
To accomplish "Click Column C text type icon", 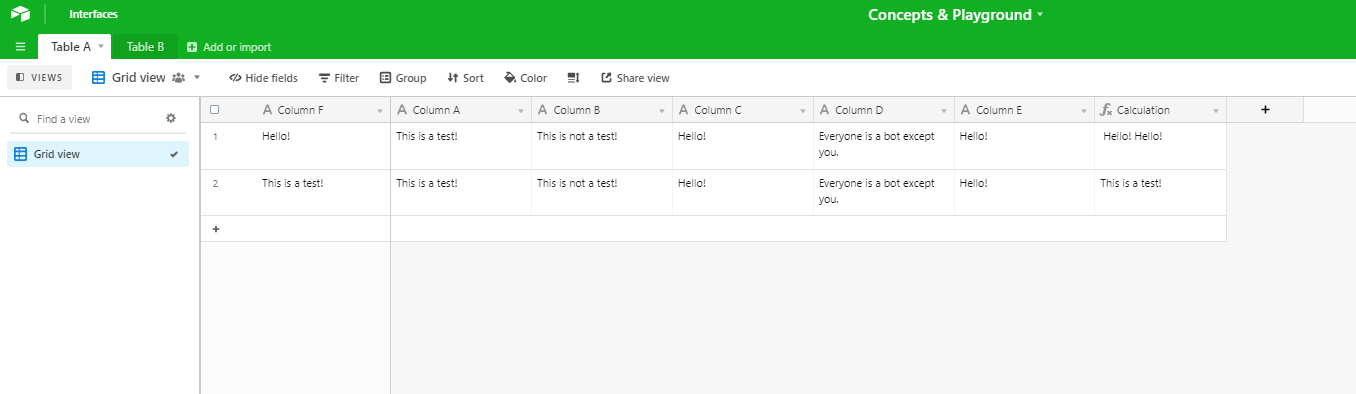I will tap(683, 110).
